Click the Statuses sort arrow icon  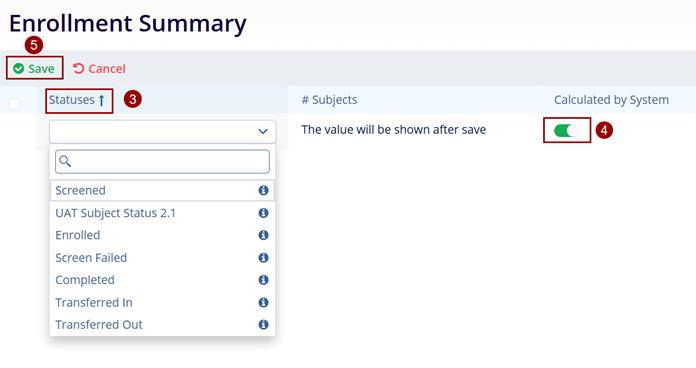[102, 100]
